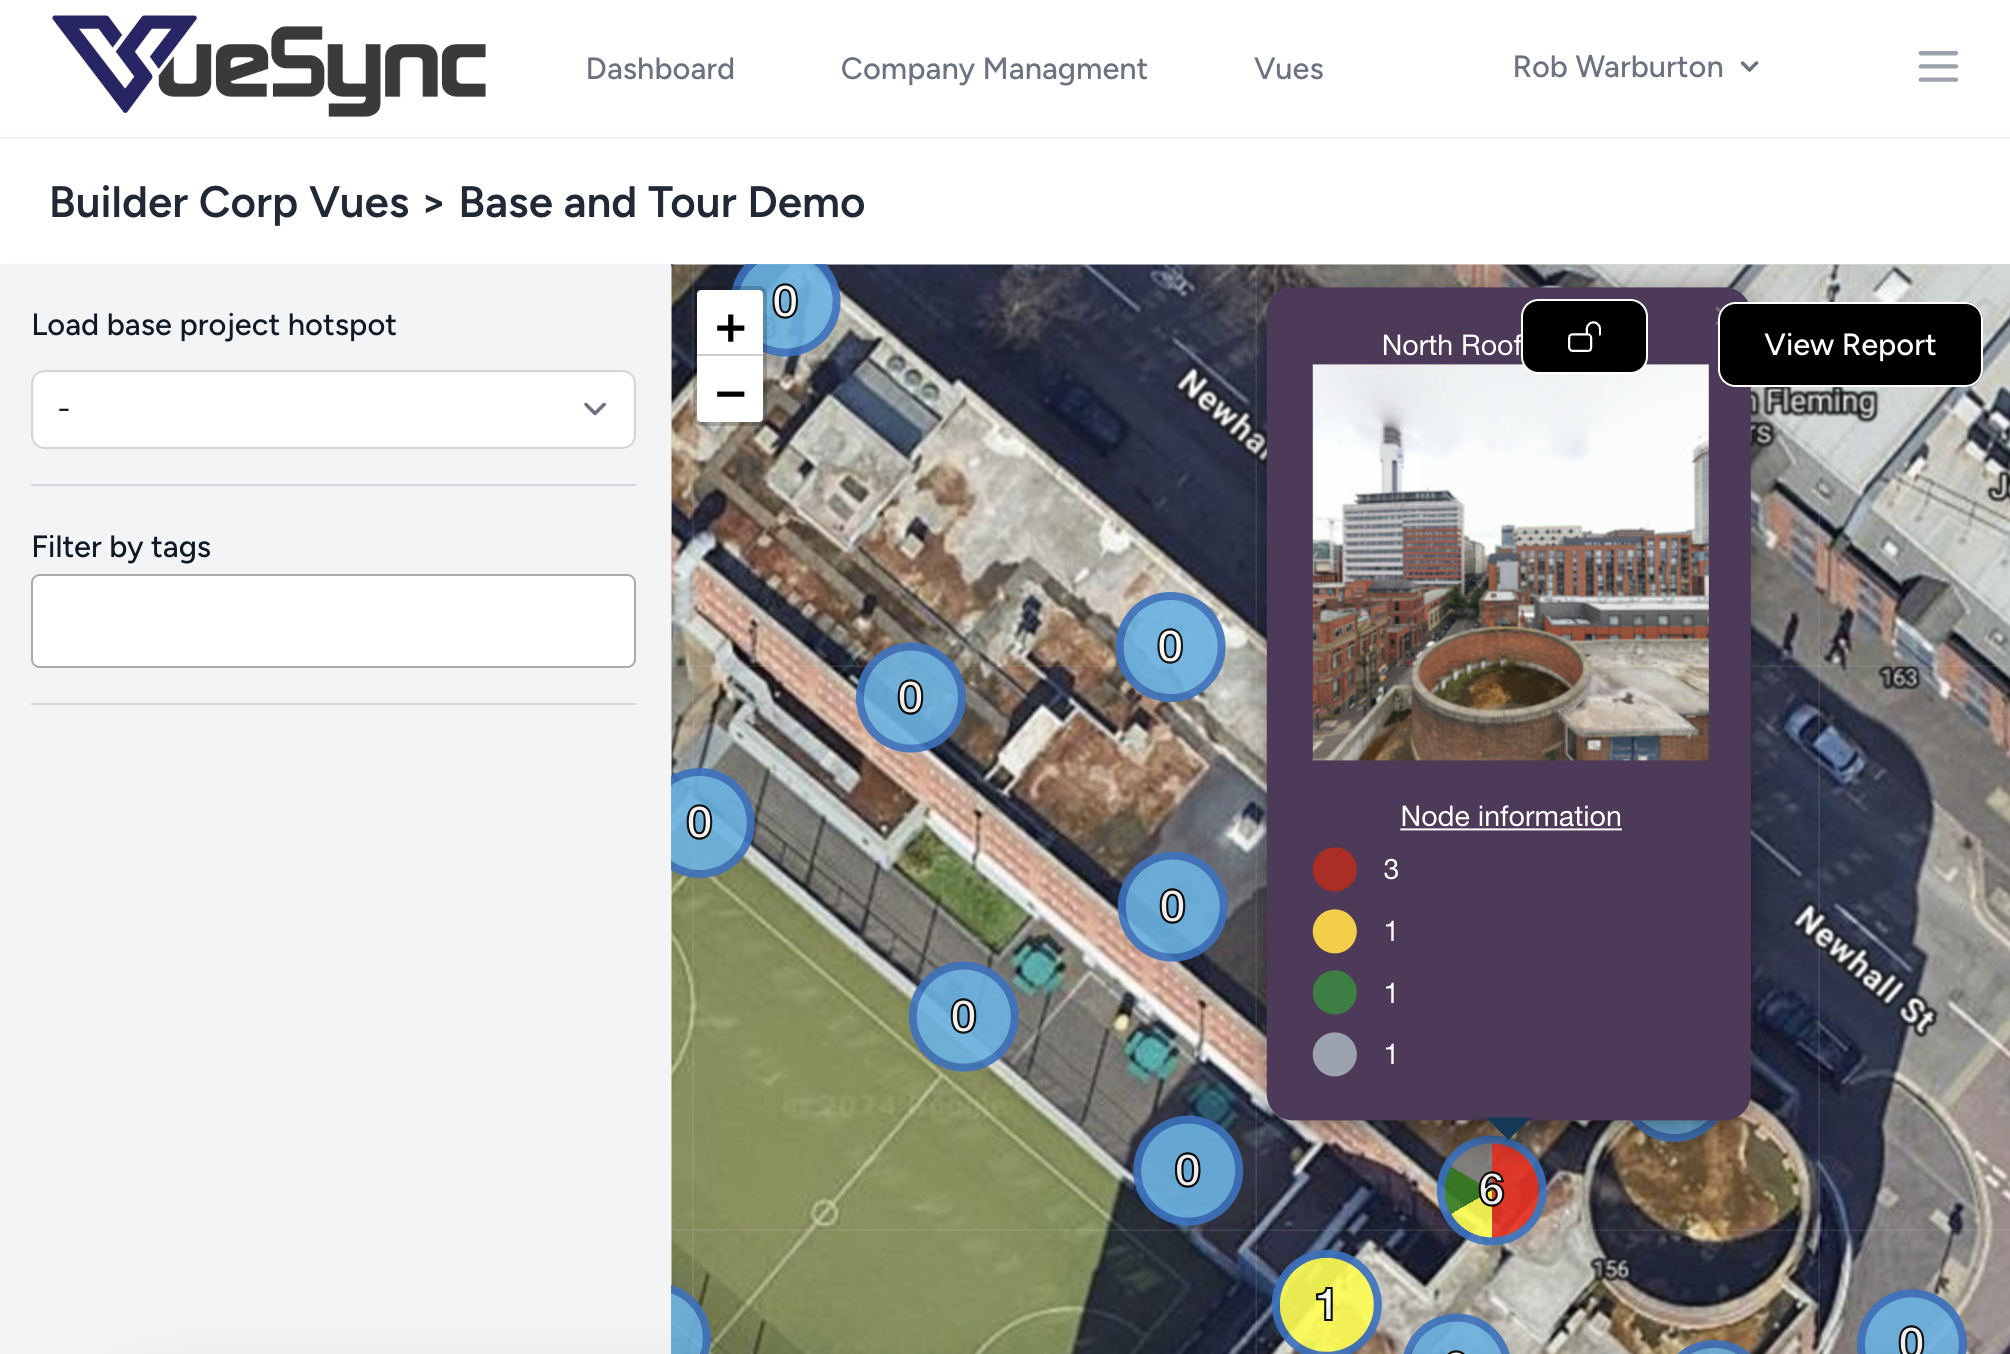Go to the Dashboard menu item
Image resolution: width=2010 pixels, height=1354 pixels.
(660, 69)
